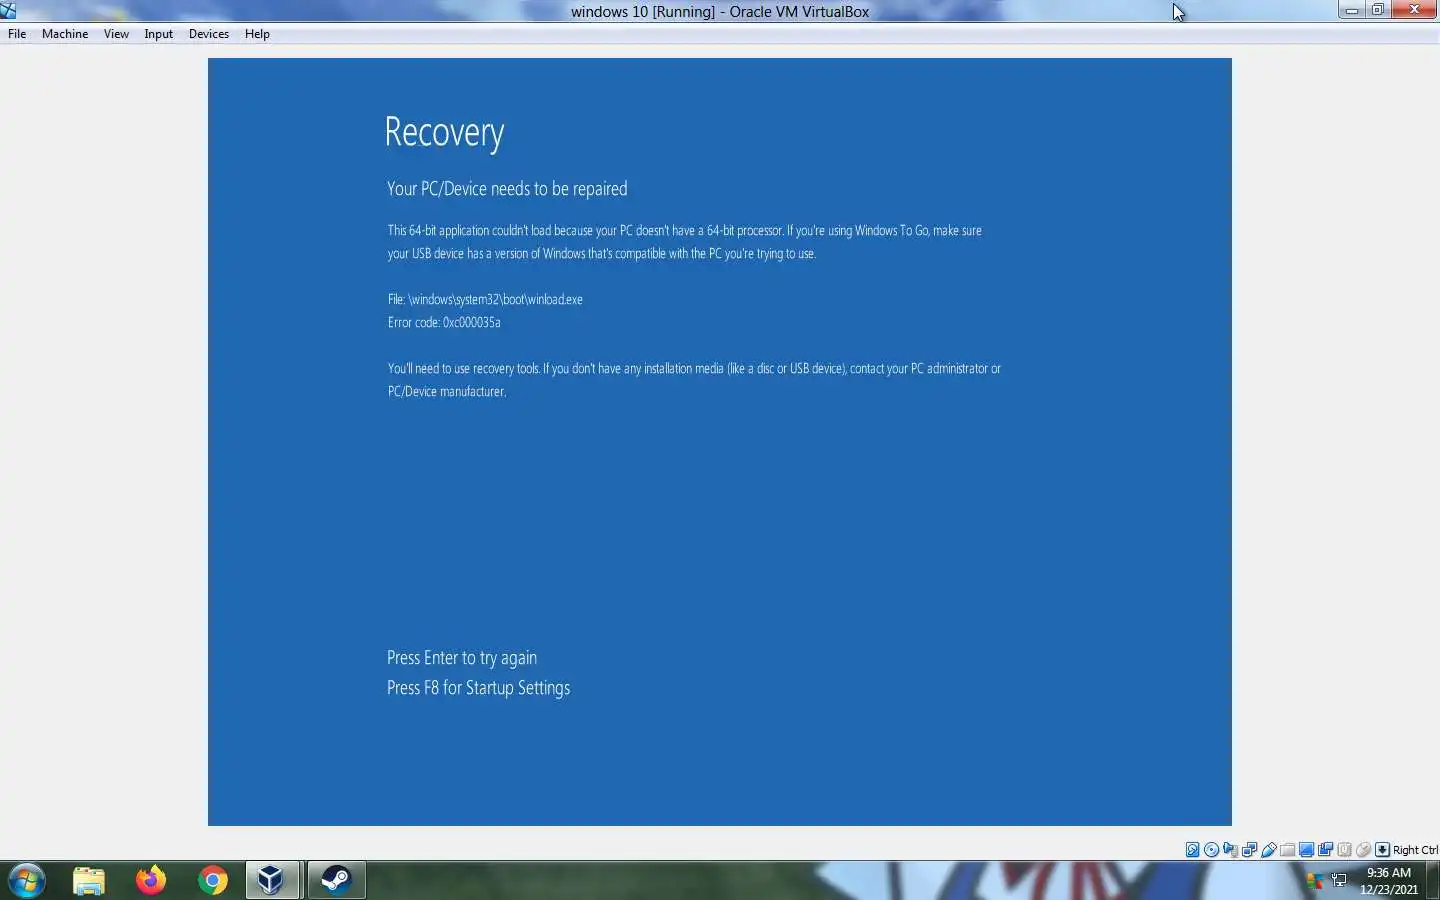Click the USB devices indicator icon
Viewport: 1440px width, 900px height.
click(1269, 850)
